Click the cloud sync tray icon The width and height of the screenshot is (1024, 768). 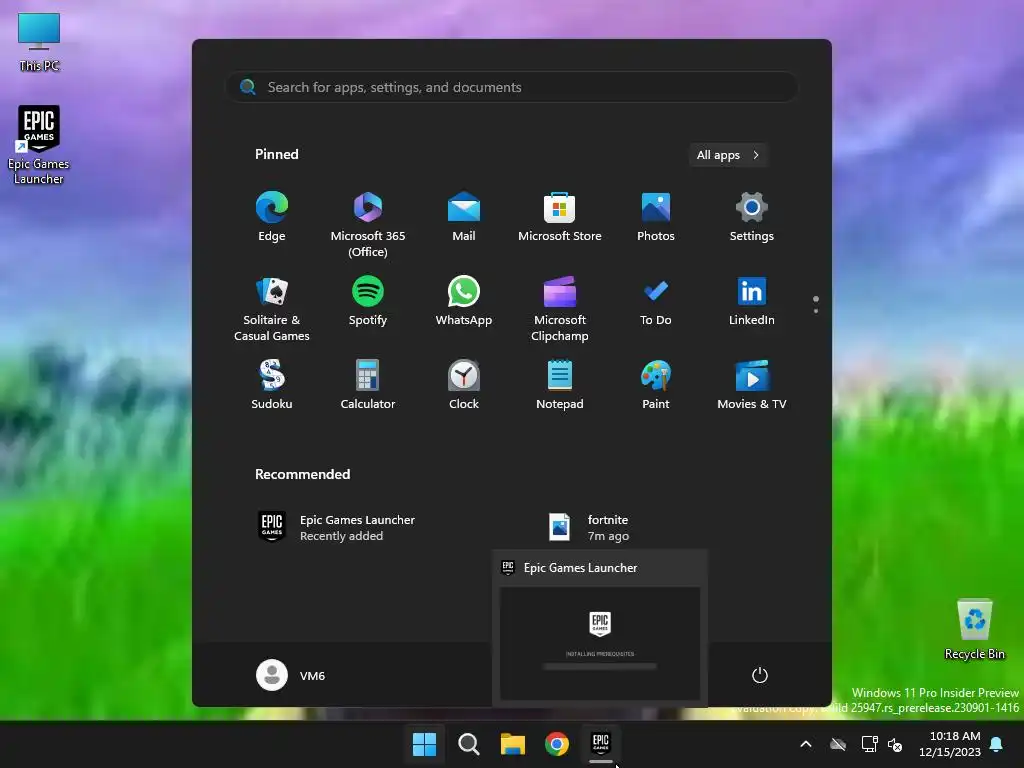[838, 744]
